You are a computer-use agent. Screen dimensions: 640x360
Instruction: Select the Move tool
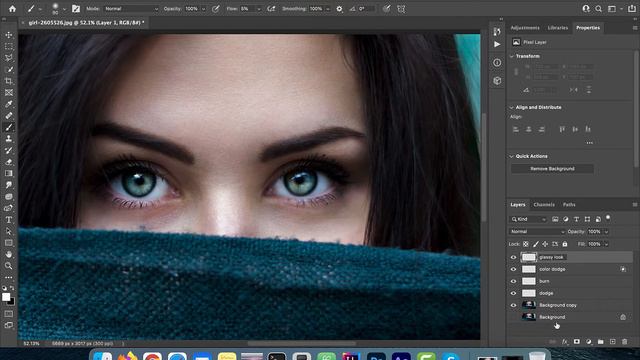pos(9,35)
